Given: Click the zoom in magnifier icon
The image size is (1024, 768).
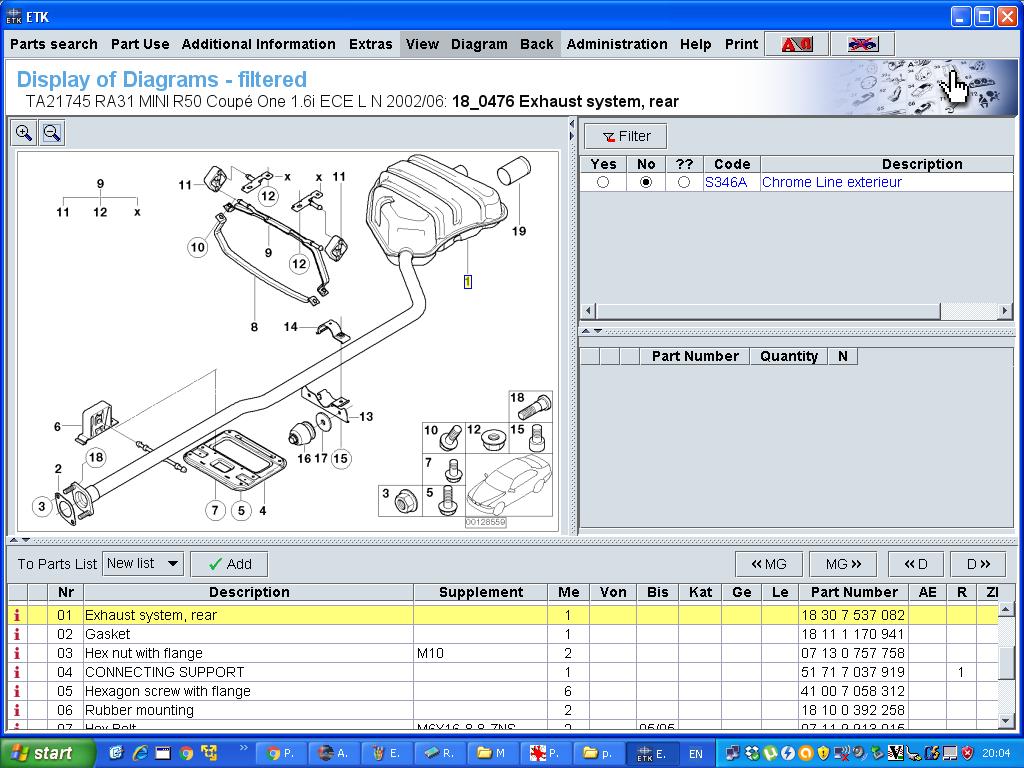Looking at the screenshot, I should 24,133.
